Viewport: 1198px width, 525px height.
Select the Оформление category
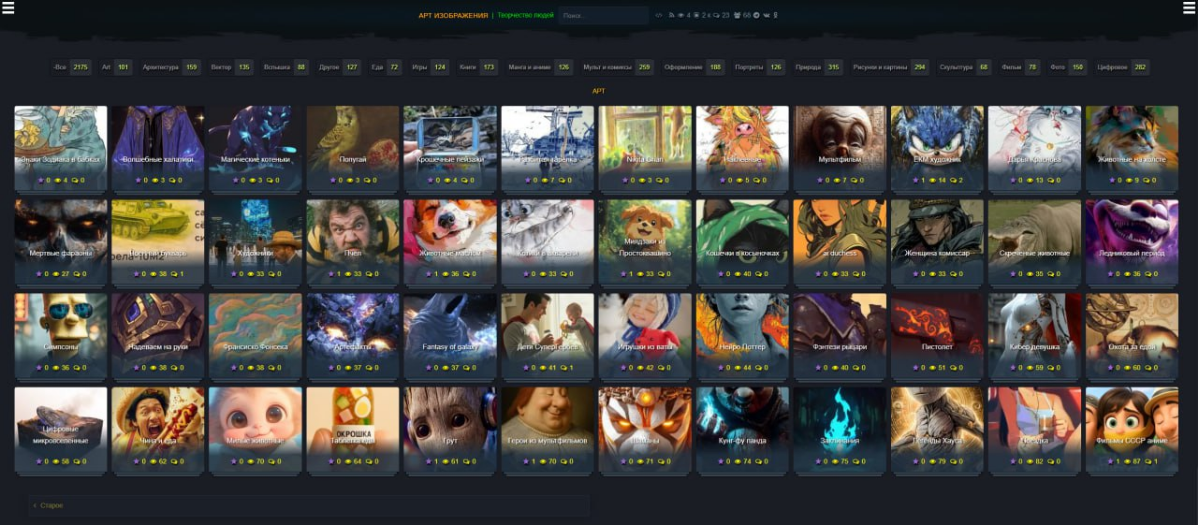pyautogui.click(x=693, y=67)
